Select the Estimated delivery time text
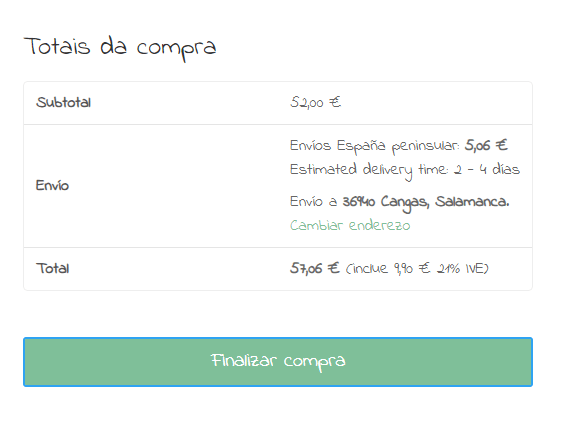Viewport: 561px width, 429px height. pyautogui.click(x=369, y=170)
